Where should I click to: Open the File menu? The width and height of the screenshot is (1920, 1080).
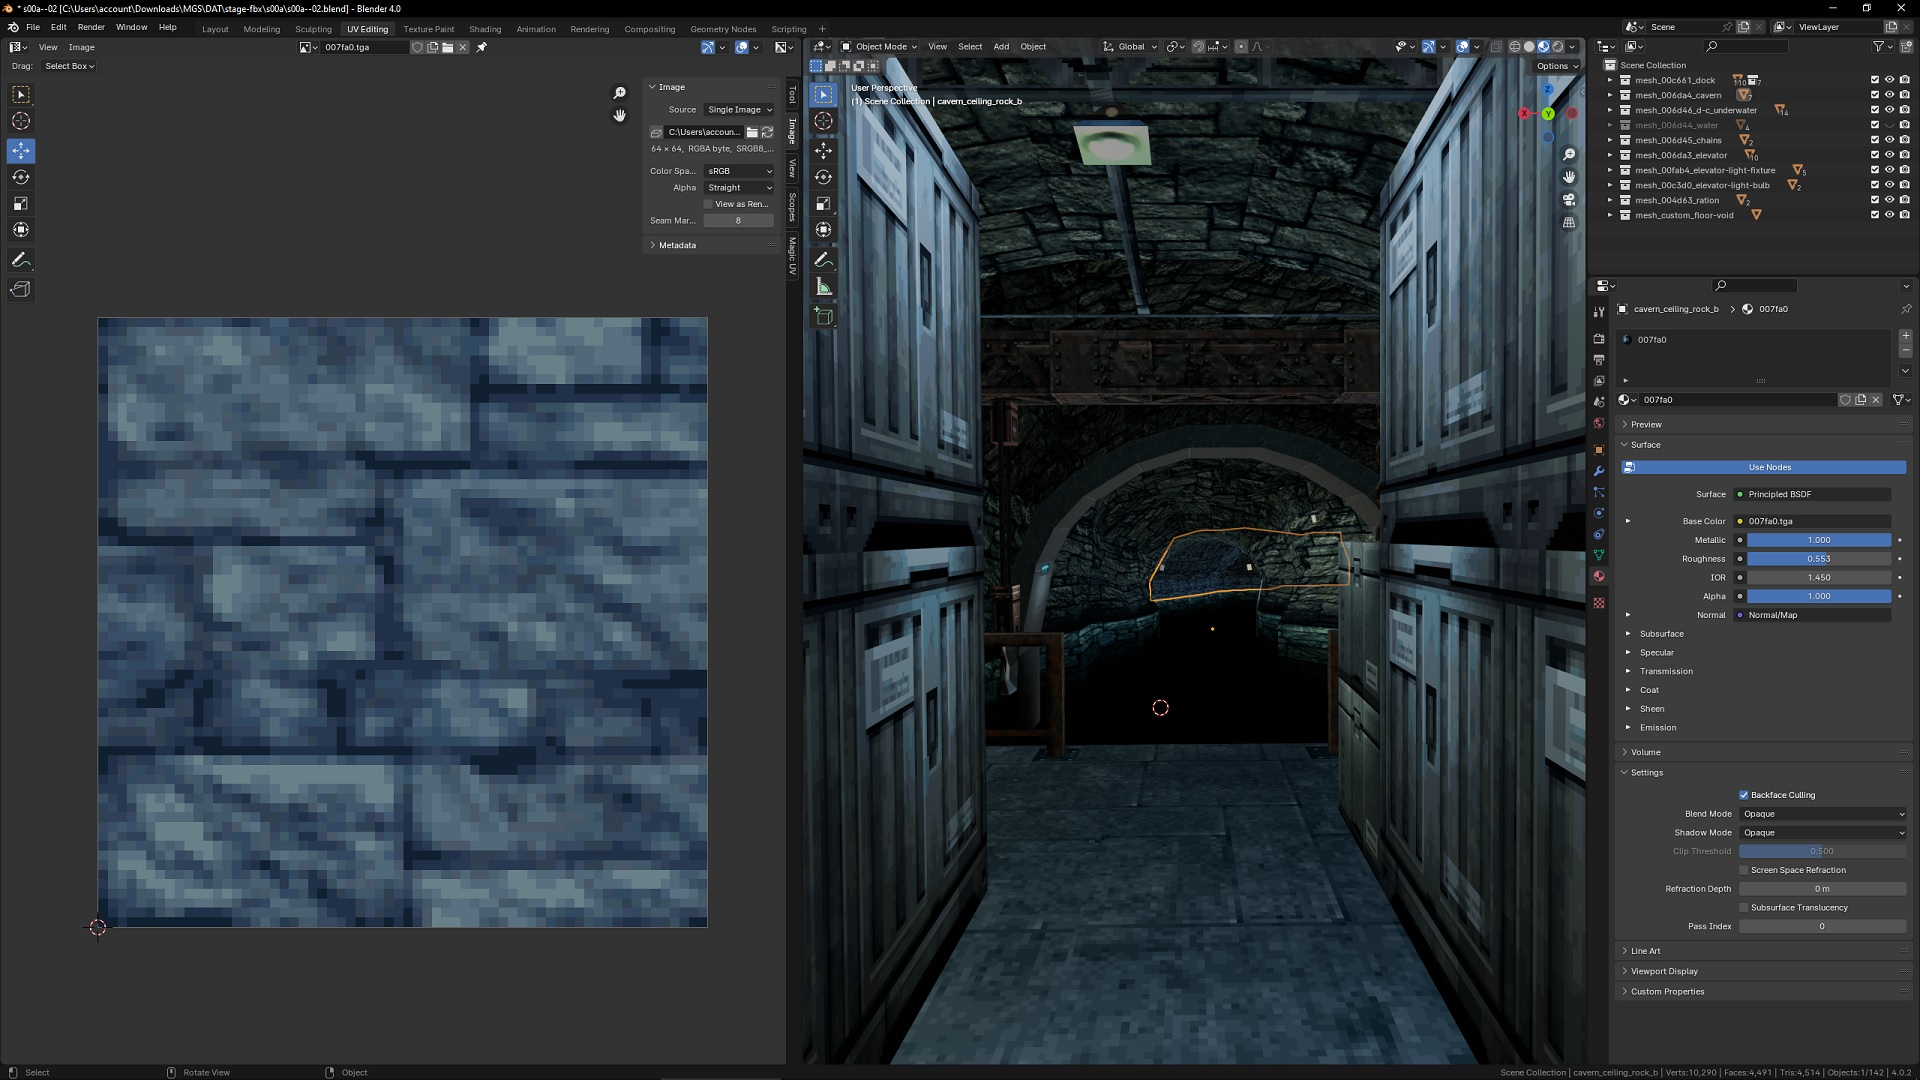[33, 27]
